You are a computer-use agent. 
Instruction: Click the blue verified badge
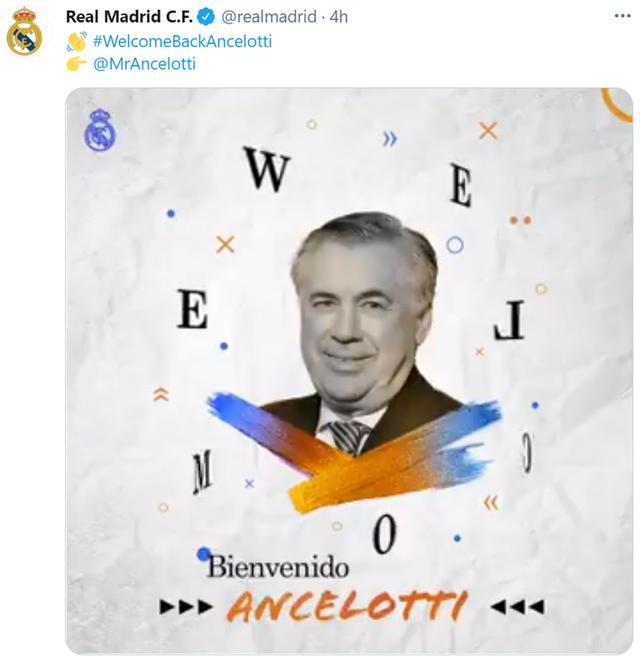[x=206, y=17]
